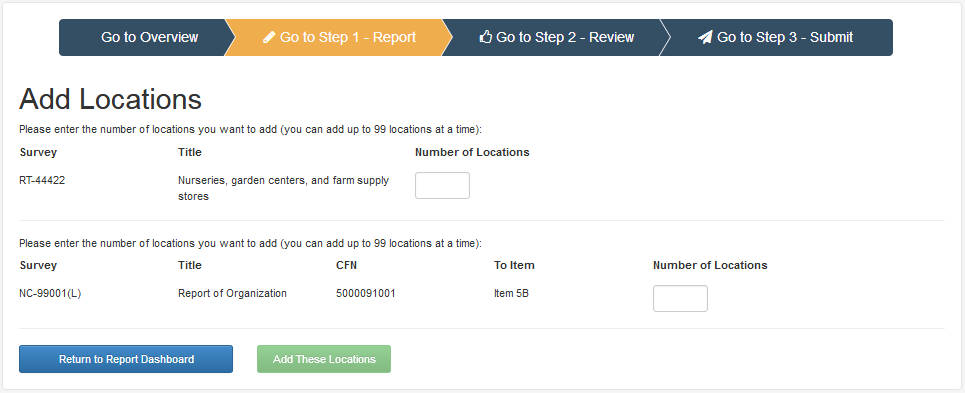965x393 pixels.
Task: Click the thumbs-up icon on Step 2
Action: [x=486, y=38]
